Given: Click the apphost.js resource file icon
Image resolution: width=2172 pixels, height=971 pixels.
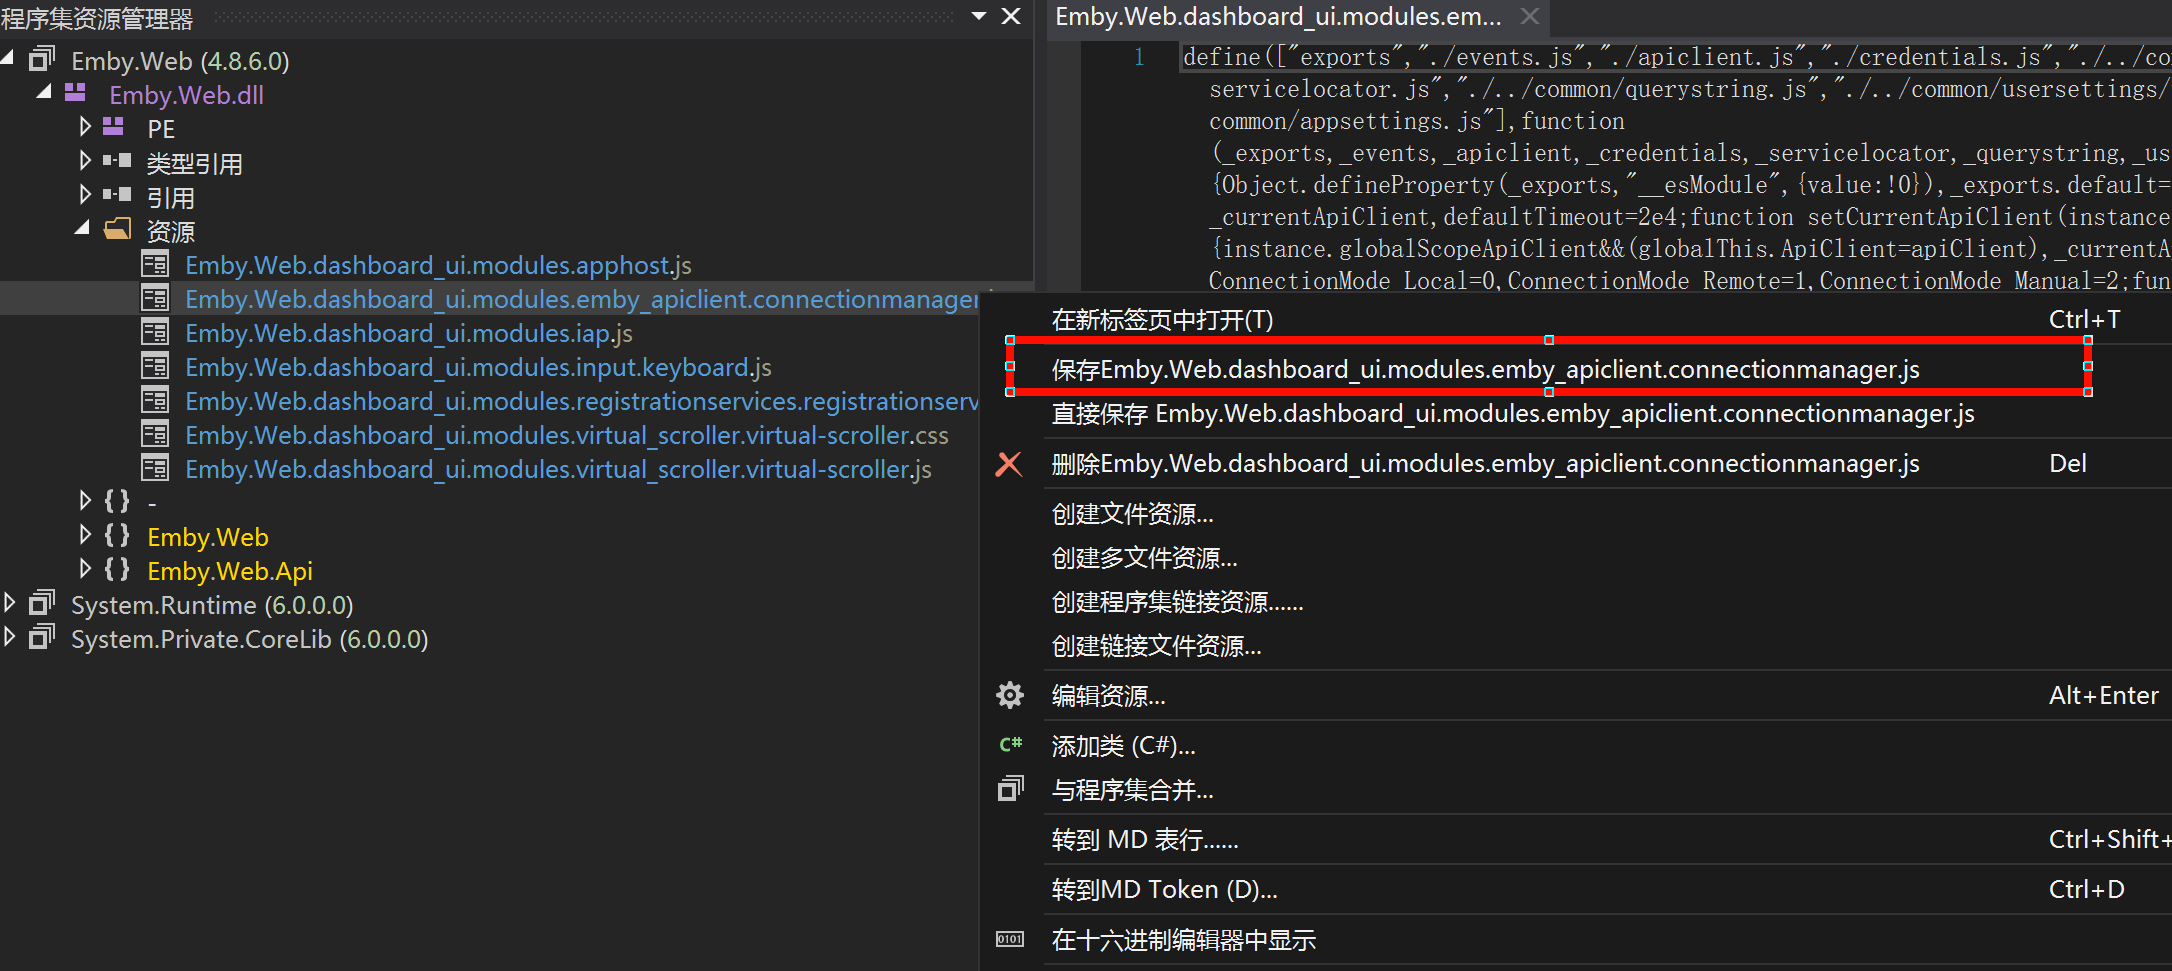Looking at the screenshot, I should [155, 265].
